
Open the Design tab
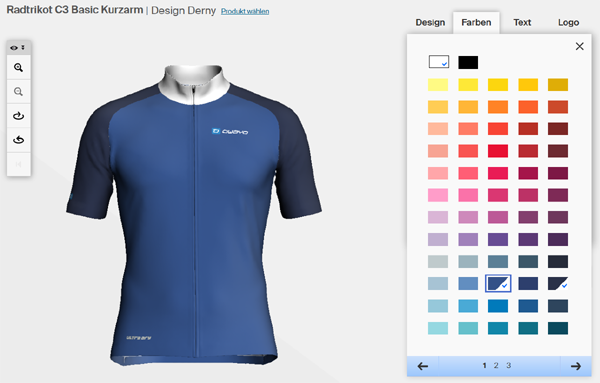point(430,23)
